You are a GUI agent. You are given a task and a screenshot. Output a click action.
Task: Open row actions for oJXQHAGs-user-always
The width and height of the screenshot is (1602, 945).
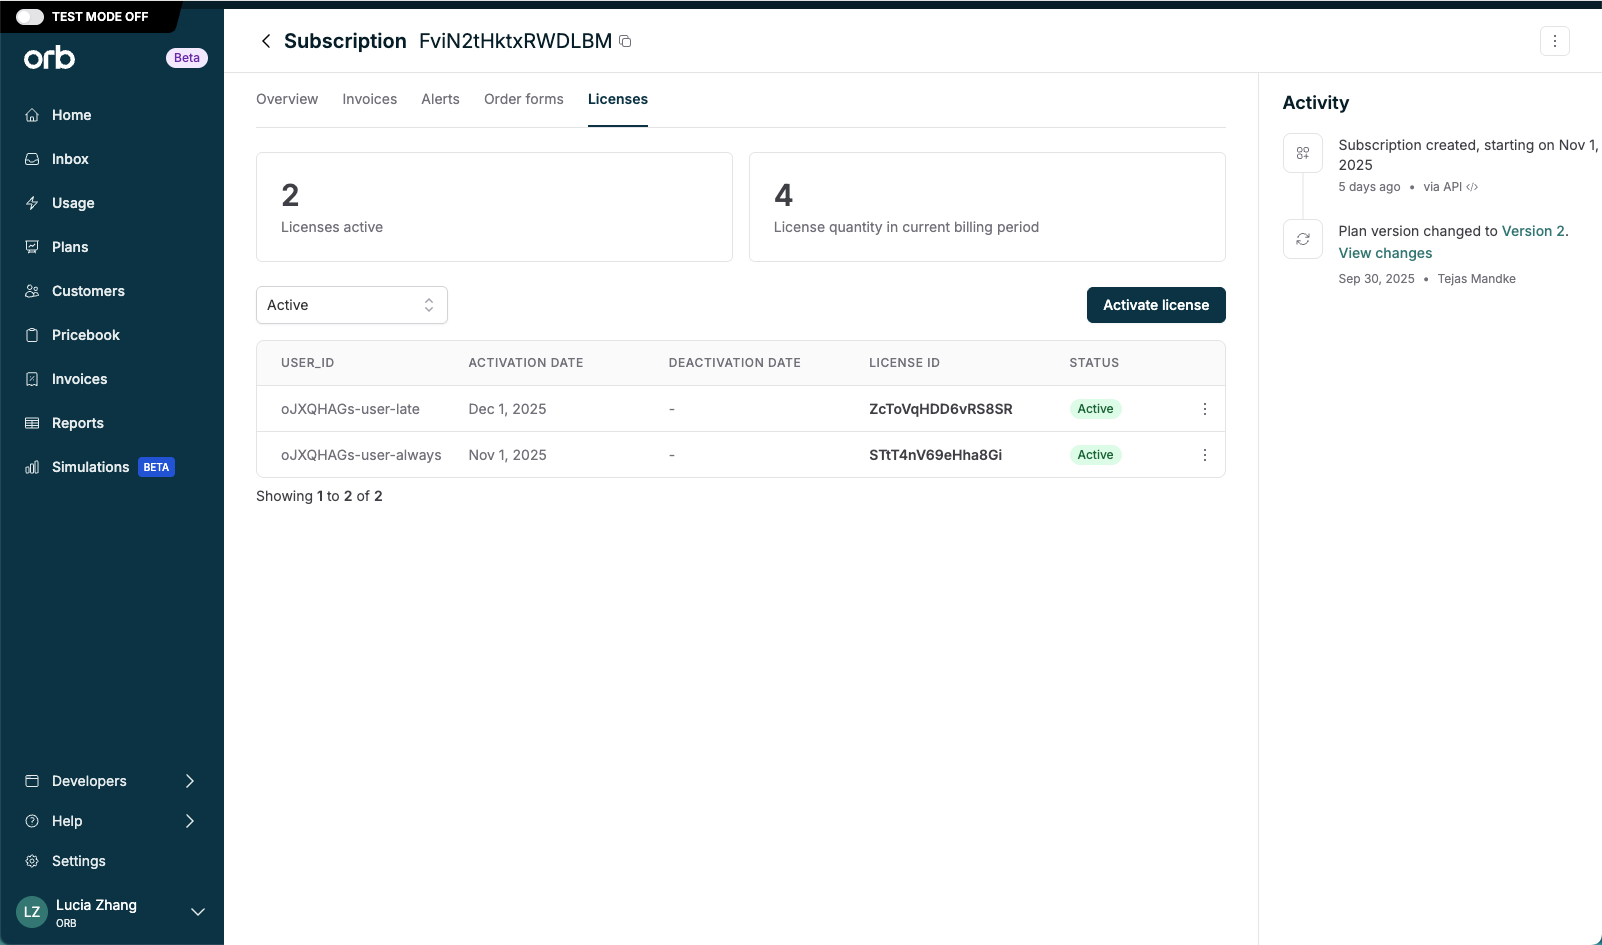pos(1205,455)
